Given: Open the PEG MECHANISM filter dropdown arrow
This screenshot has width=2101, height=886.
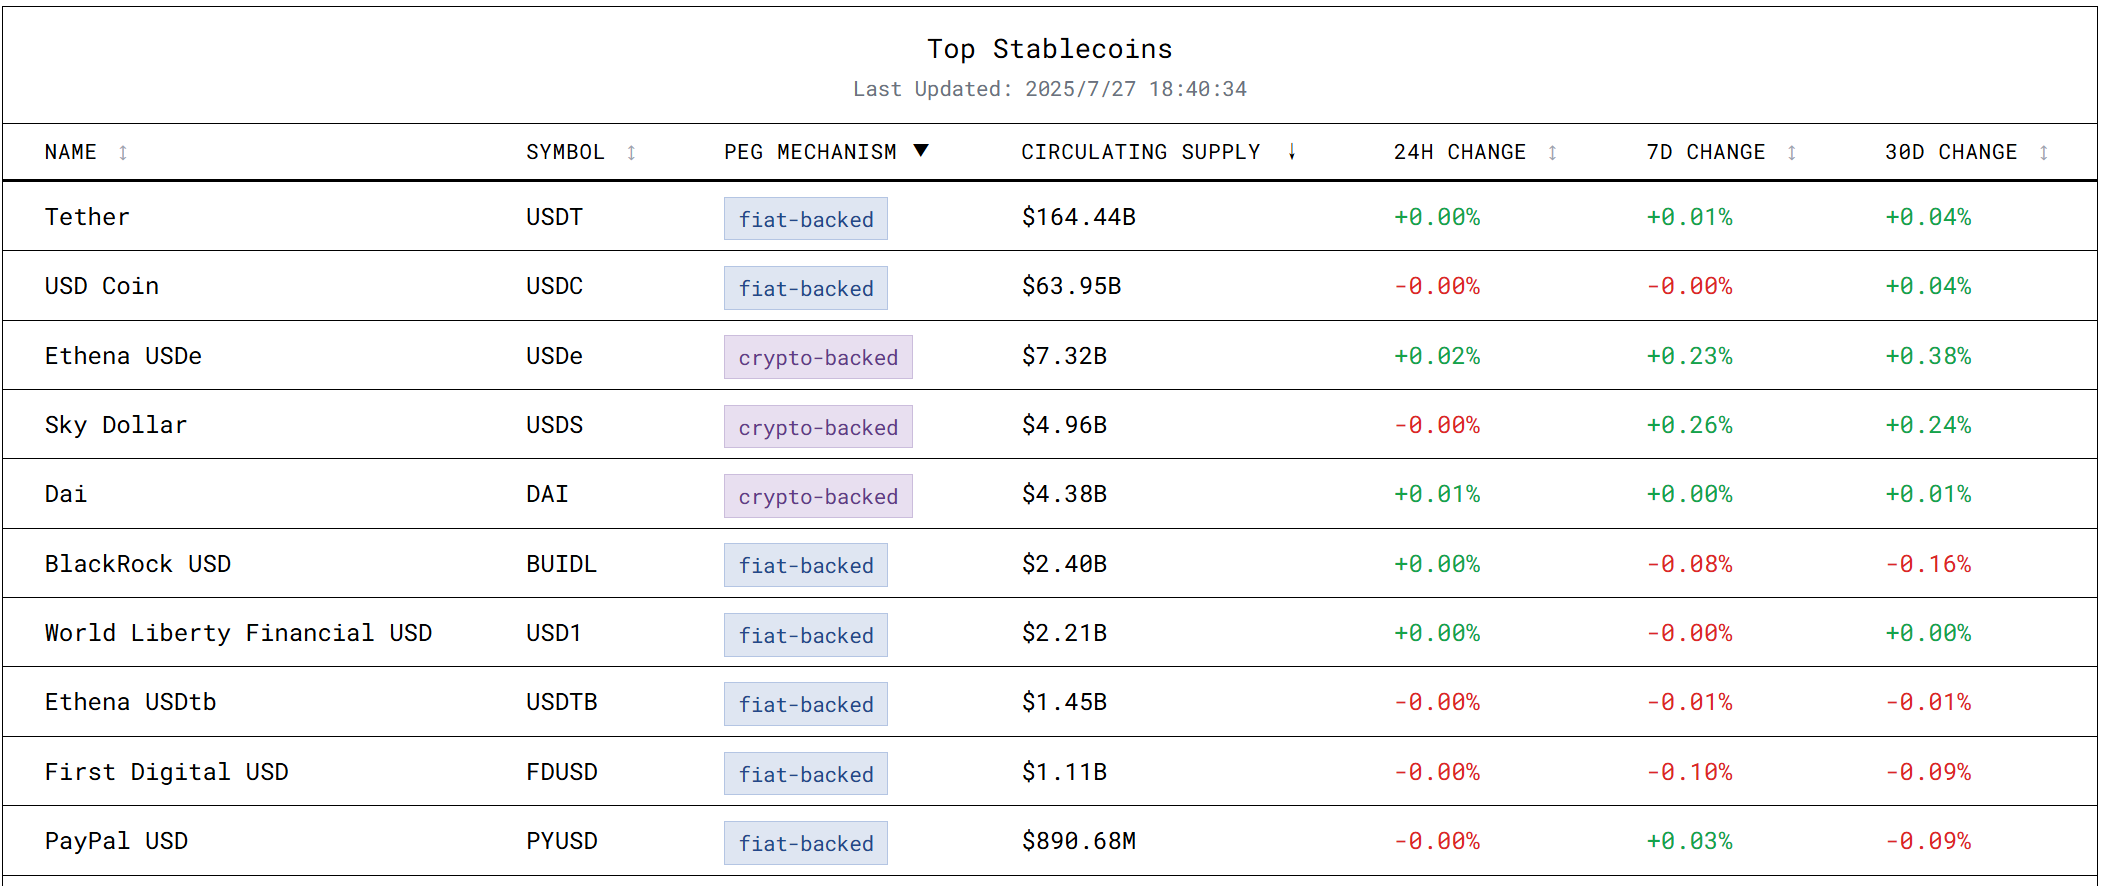Looking at the screenshot, I should [x=921, y=151].
